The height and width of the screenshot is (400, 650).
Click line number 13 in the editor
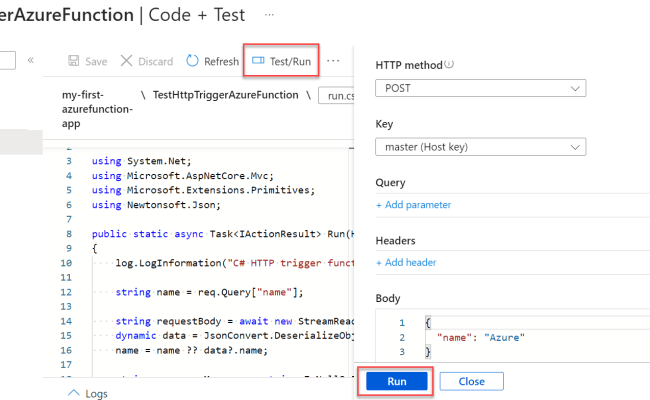click(66, 306)
